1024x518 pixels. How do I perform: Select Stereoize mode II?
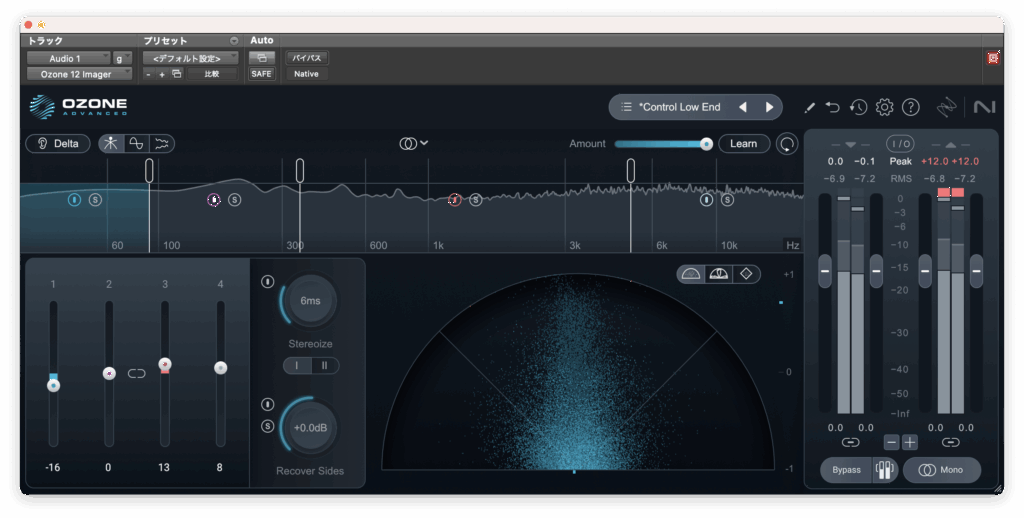(324, 366)
